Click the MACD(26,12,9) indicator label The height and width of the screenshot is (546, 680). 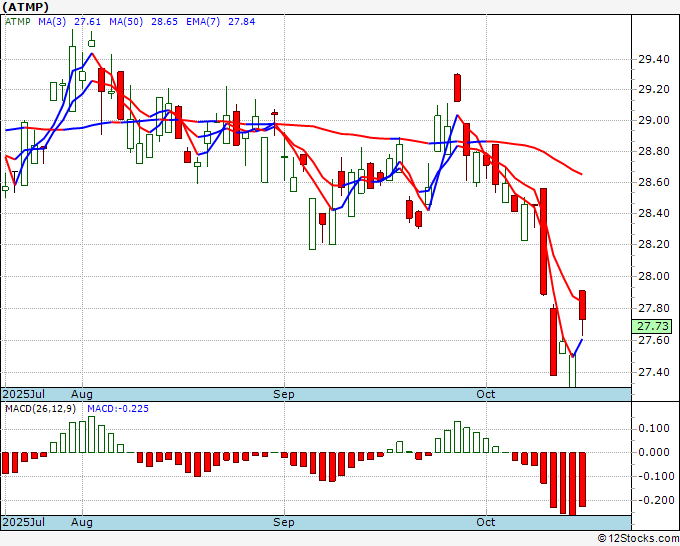[40, 409]
